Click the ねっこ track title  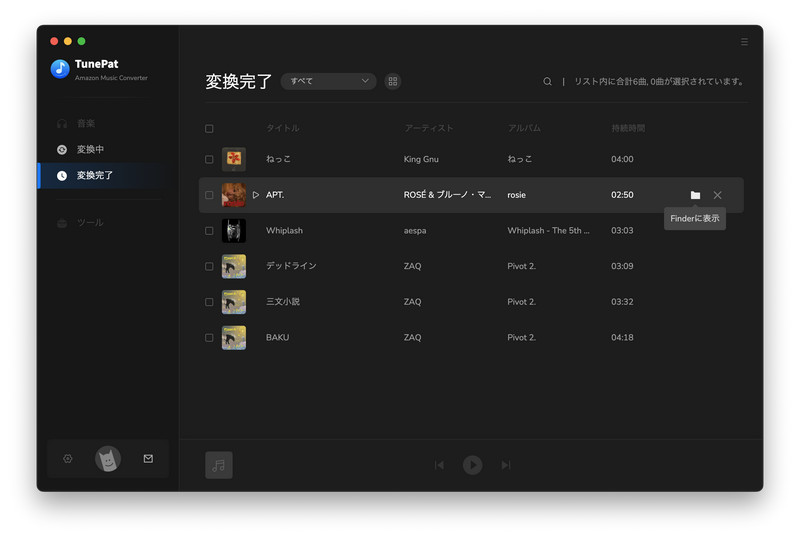point(278,159)
